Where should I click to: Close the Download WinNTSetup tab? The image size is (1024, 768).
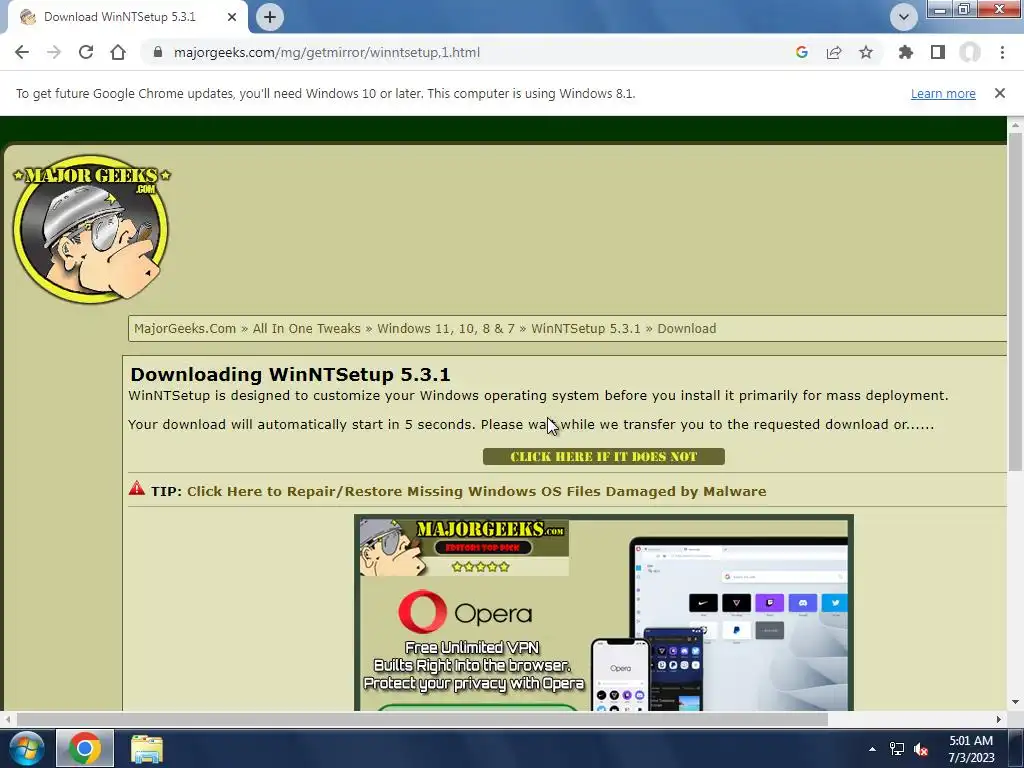pyautogui.click(x=232, y=17)
